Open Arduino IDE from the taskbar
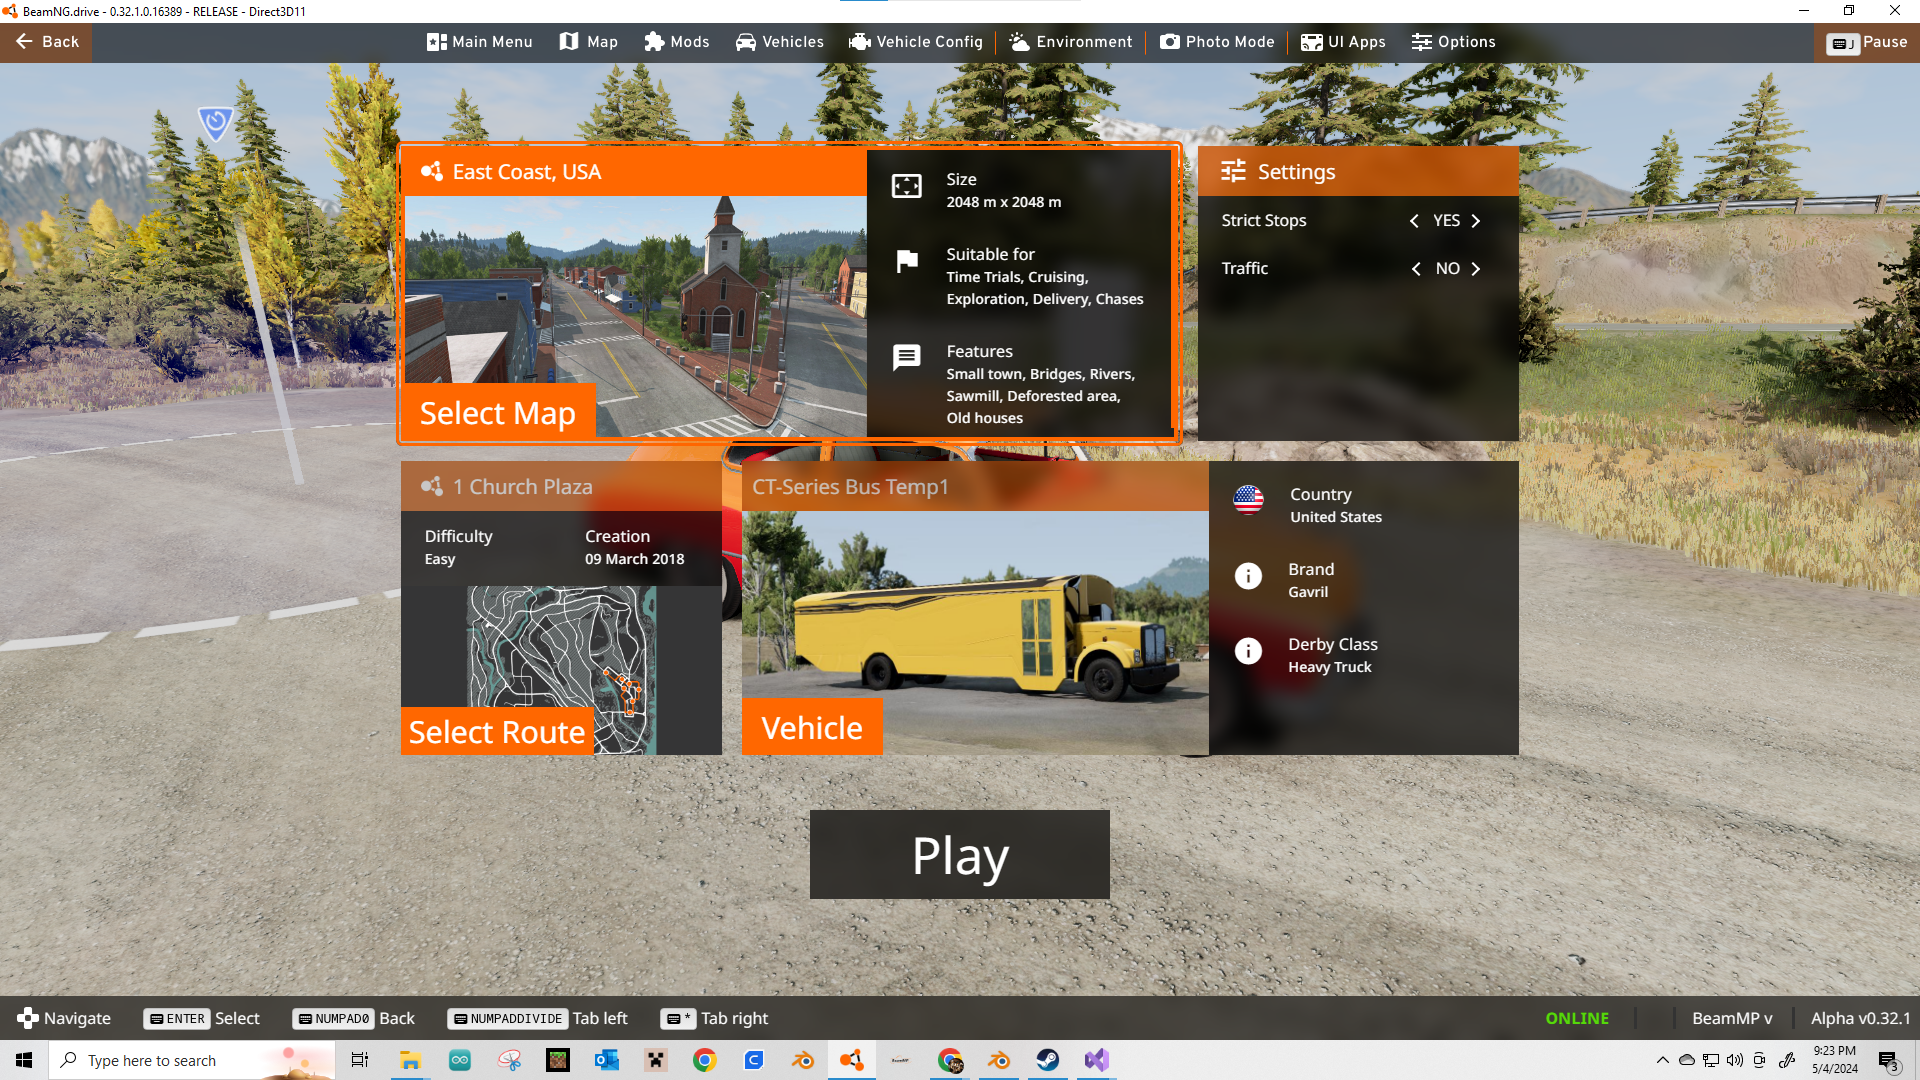This screenshot has height=1080, width=1920. [459, 1060]
